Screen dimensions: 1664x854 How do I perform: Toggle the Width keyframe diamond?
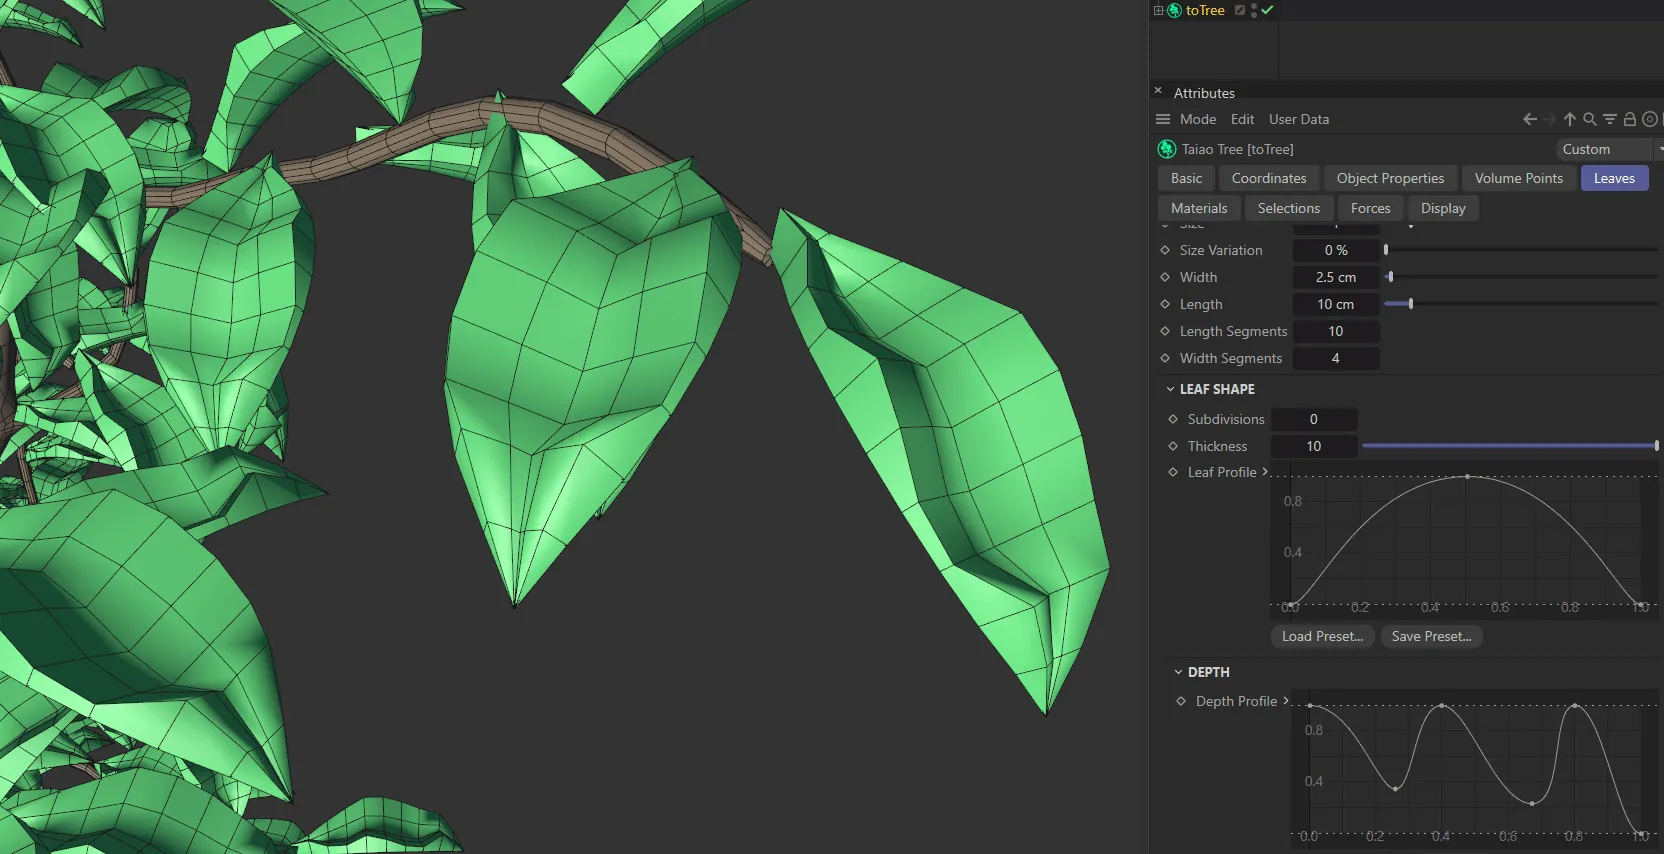(x=1165, y=277)
